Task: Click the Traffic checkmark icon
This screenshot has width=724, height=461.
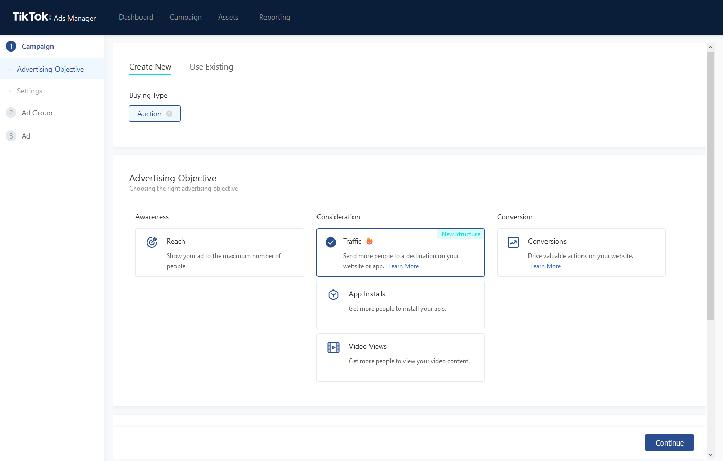Action: pos(332,242)
